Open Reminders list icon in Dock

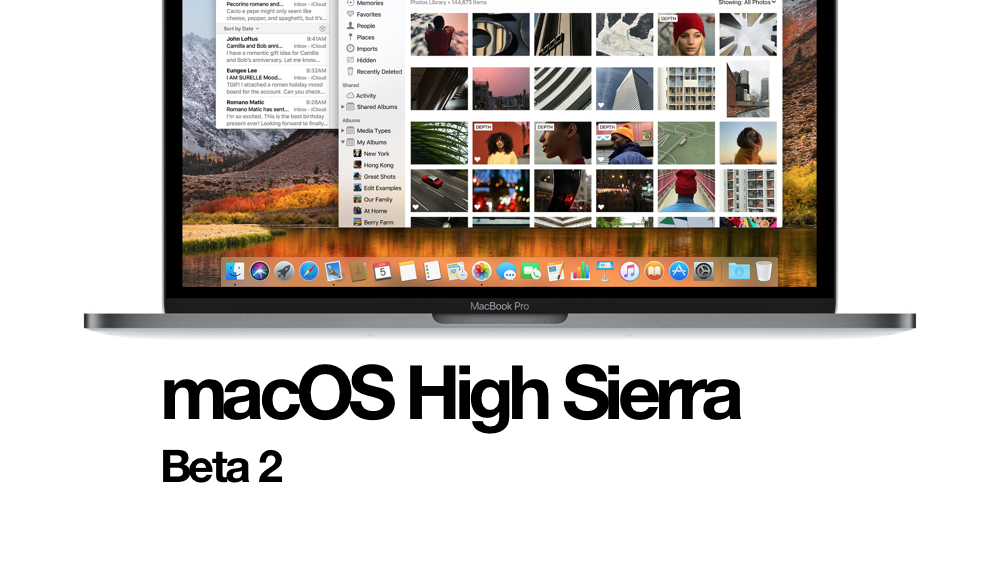pyautogui.click(x=432, y=272)
